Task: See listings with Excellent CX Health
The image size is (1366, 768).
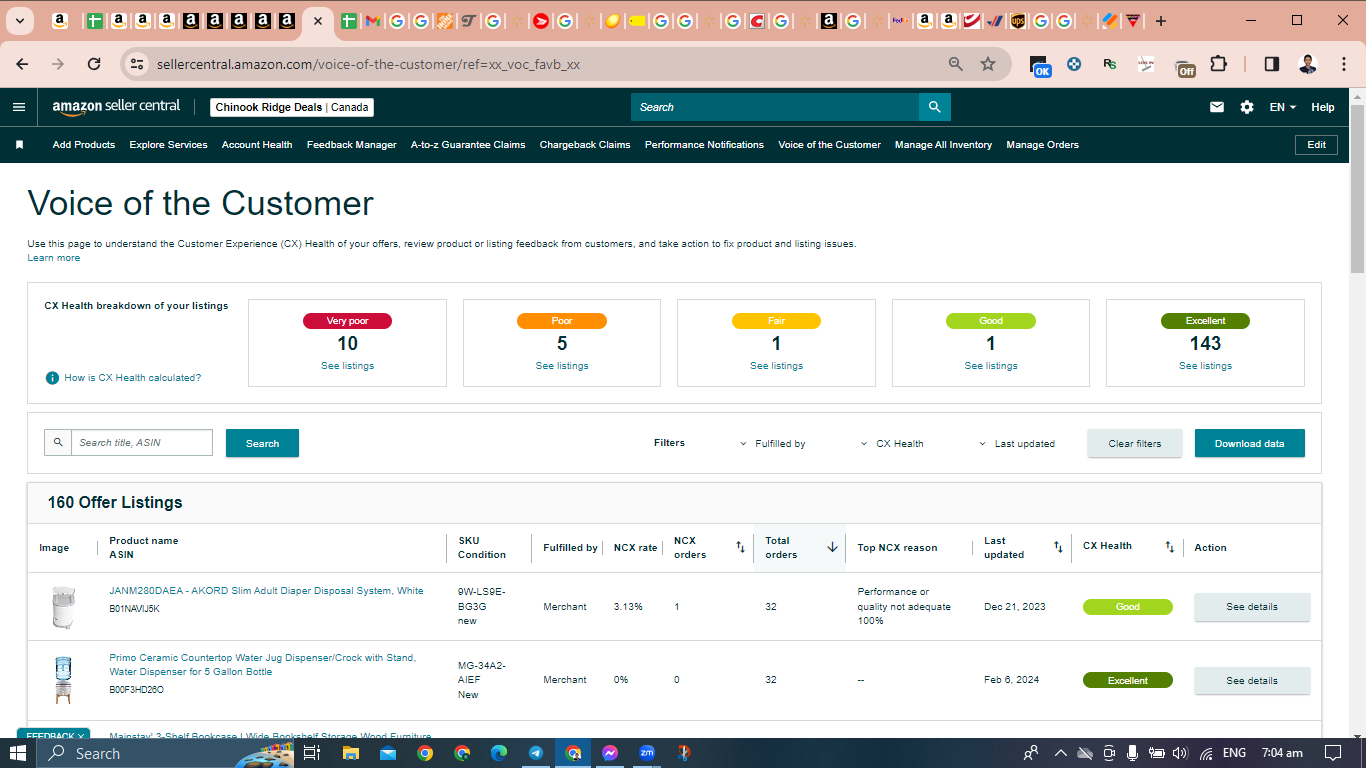Action: coord(1205,366)
